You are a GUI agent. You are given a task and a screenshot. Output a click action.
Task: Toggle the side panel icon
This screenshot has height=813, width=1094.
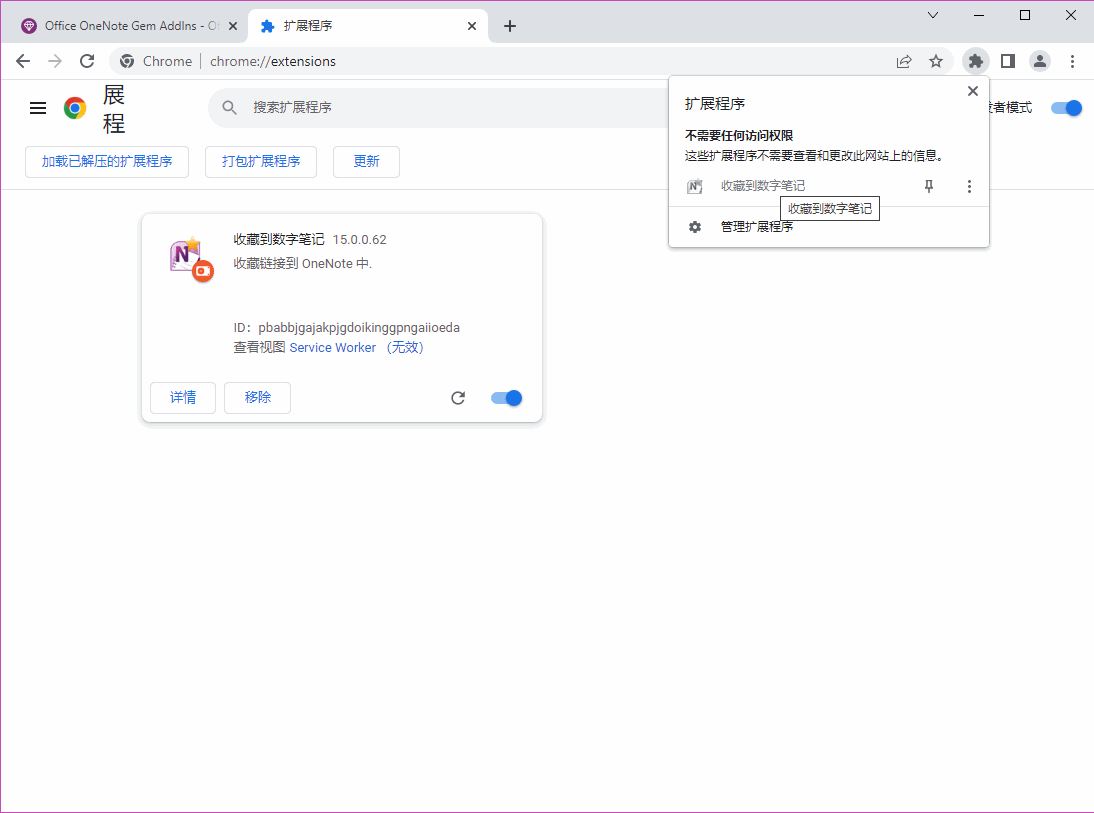pos(1007,61)
